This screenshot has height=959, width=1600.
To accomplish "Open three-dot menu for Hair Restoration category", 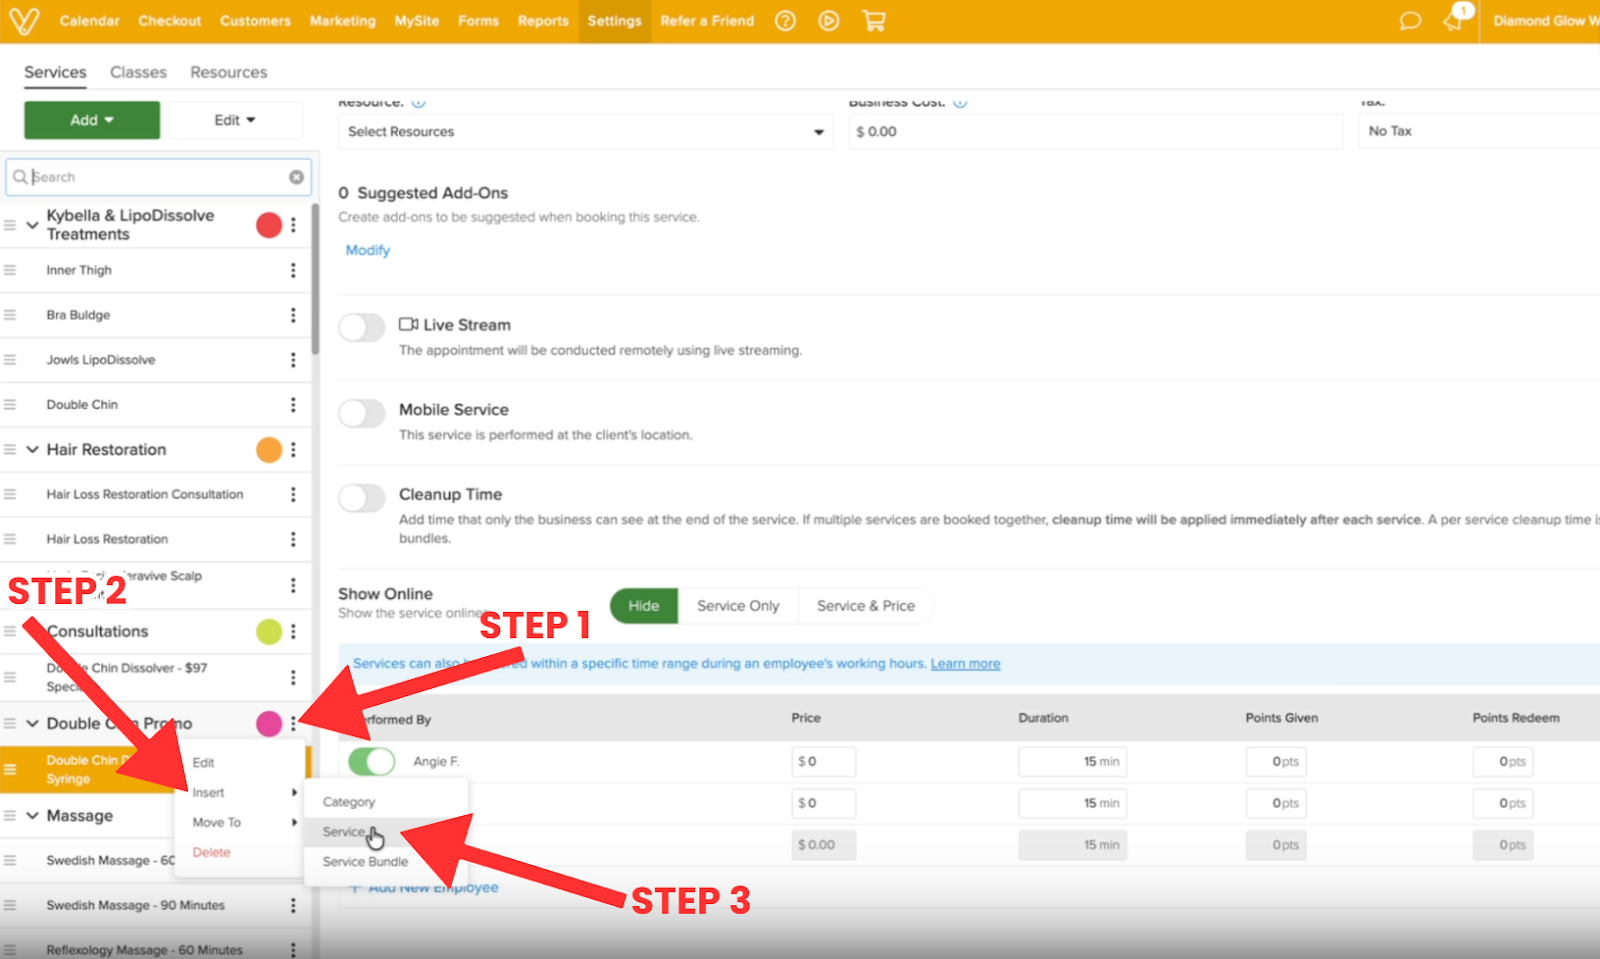I will point(293,450).
